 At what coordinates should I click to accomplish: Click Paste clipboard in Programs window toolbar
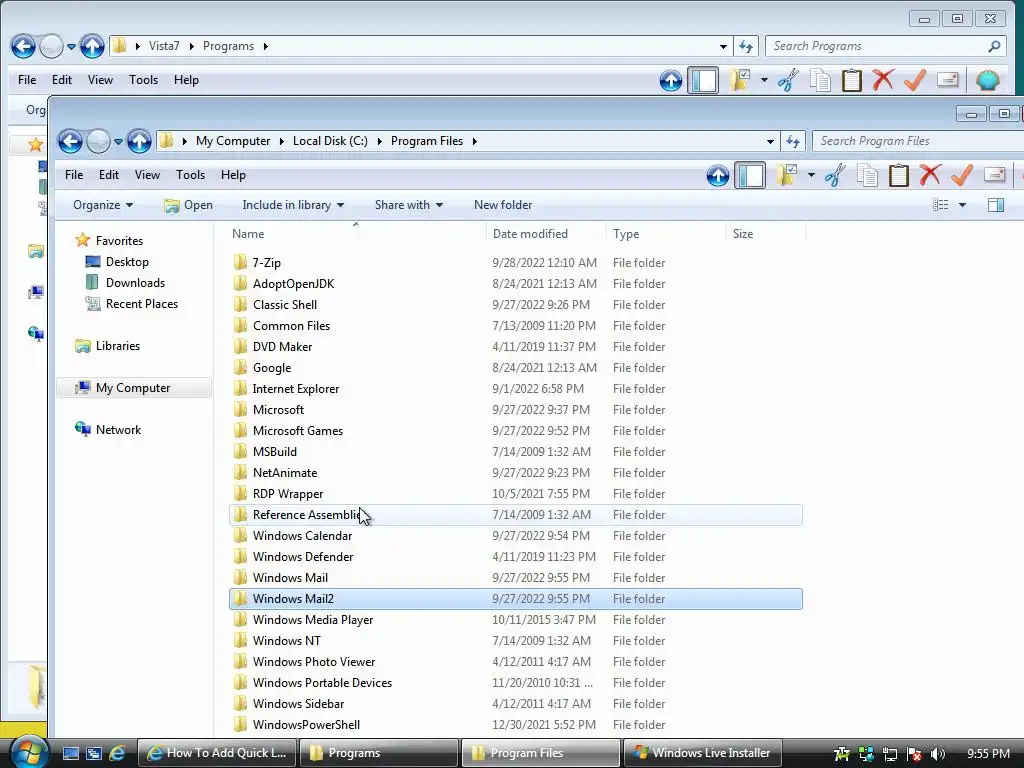click(852, 80)
